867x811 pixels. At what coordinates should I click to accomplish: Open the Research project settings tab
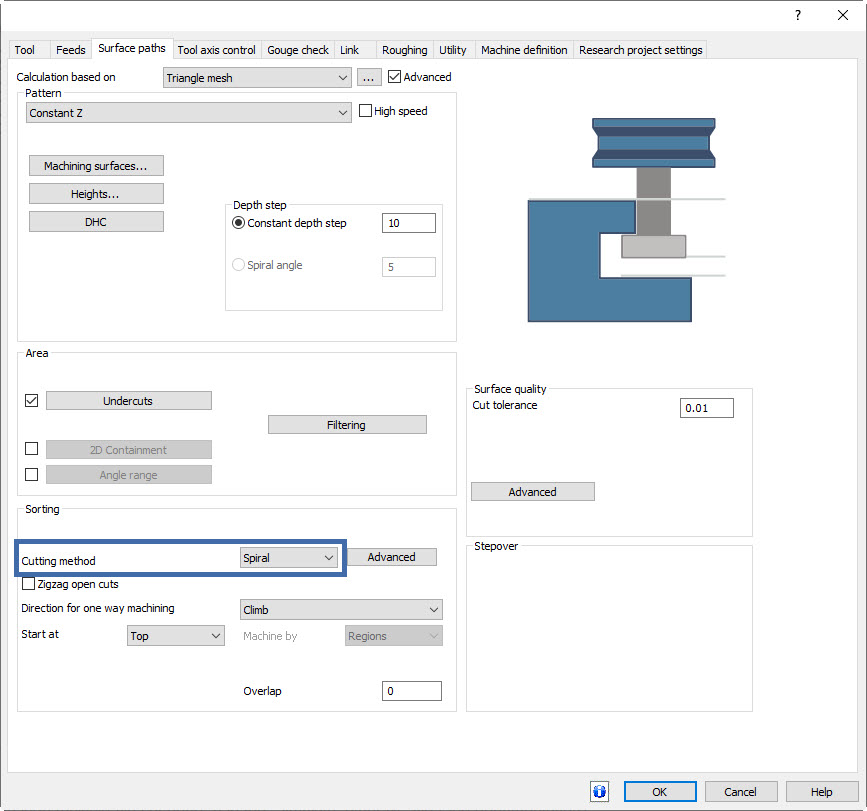point(641,50)
